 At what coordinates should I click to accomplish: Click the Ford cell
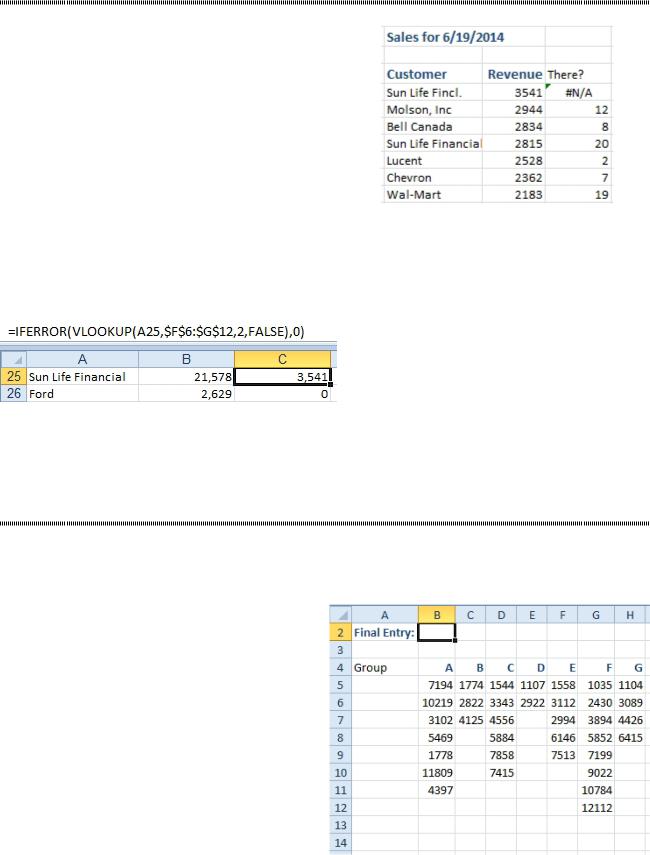(x=82, y=393)
